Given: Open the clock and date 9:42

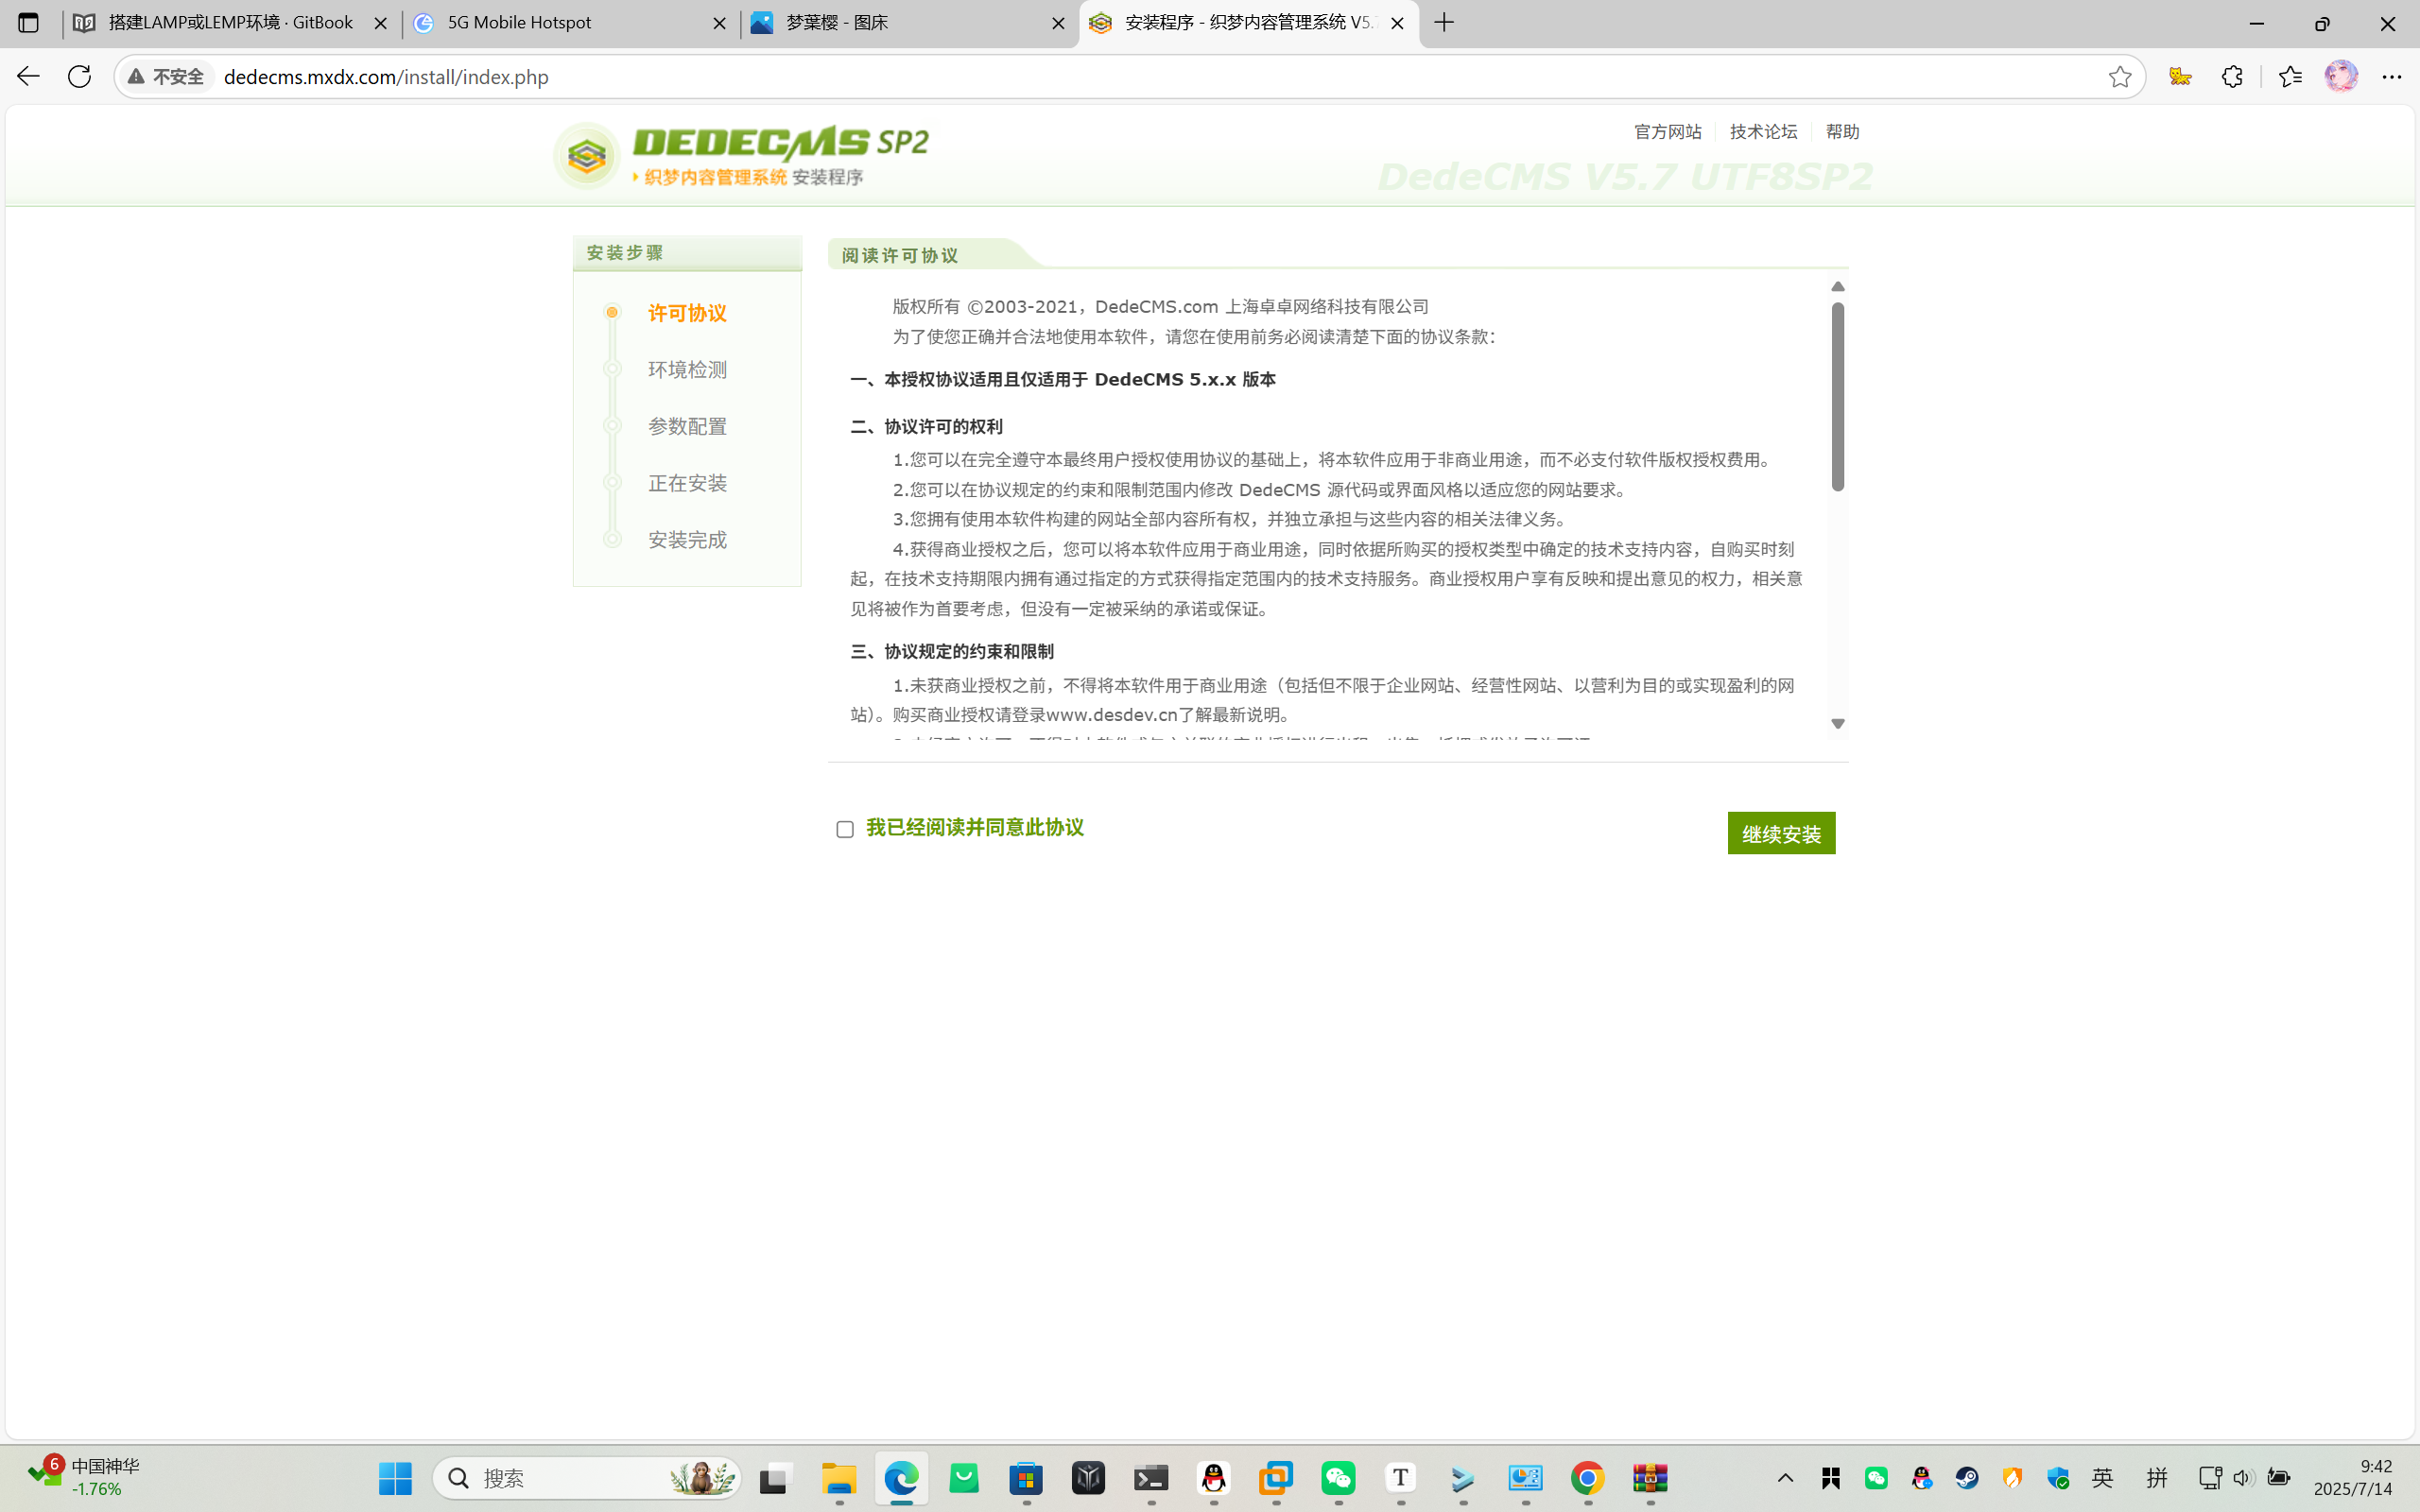Looking at the screenshot, I should click(x=2353, y=1477).
